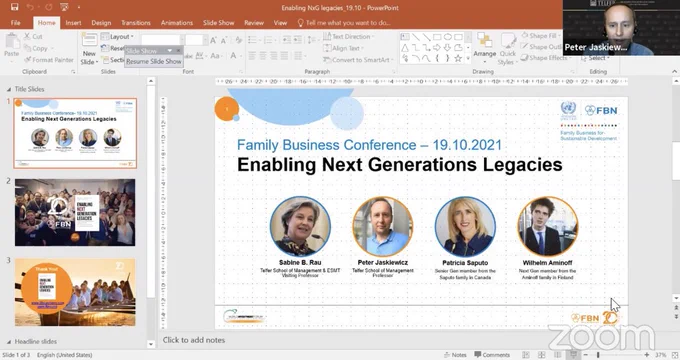This screenshot has height=360, width=680.
Task: Select slide 2 thumbnail with group photo
Action: click(x=75, y=213)
